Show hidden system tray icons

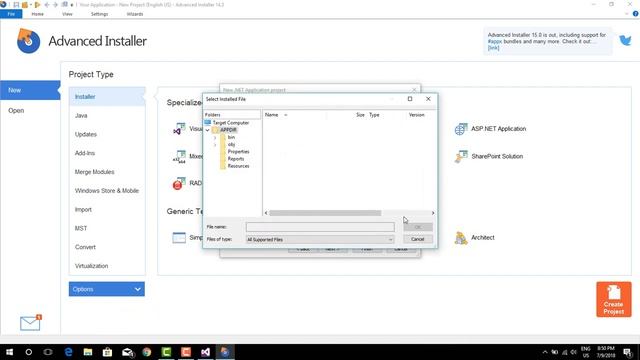[x=544, y=352]
